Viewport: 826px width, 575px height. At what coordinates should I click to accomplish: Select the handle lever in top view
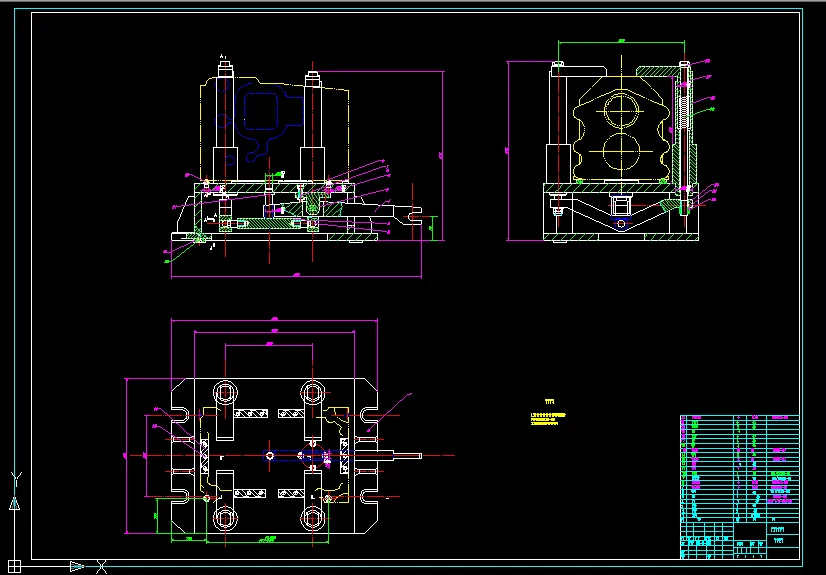[387, 455]
